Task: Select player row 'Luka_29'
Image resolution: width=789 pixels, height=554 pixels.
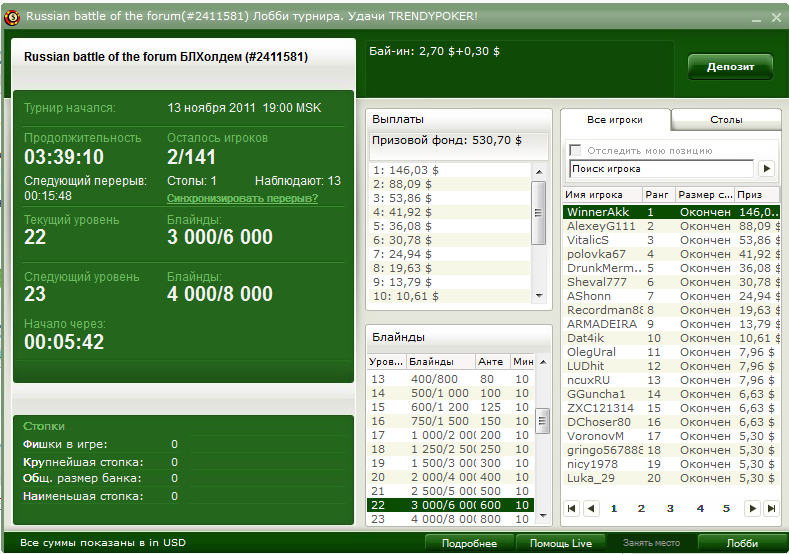Action: click(671, 478)
